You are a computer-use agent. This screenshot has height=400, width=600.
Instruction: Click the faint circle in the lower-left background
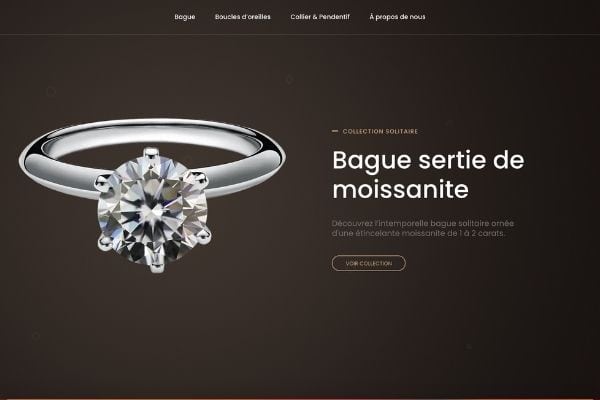36,336
